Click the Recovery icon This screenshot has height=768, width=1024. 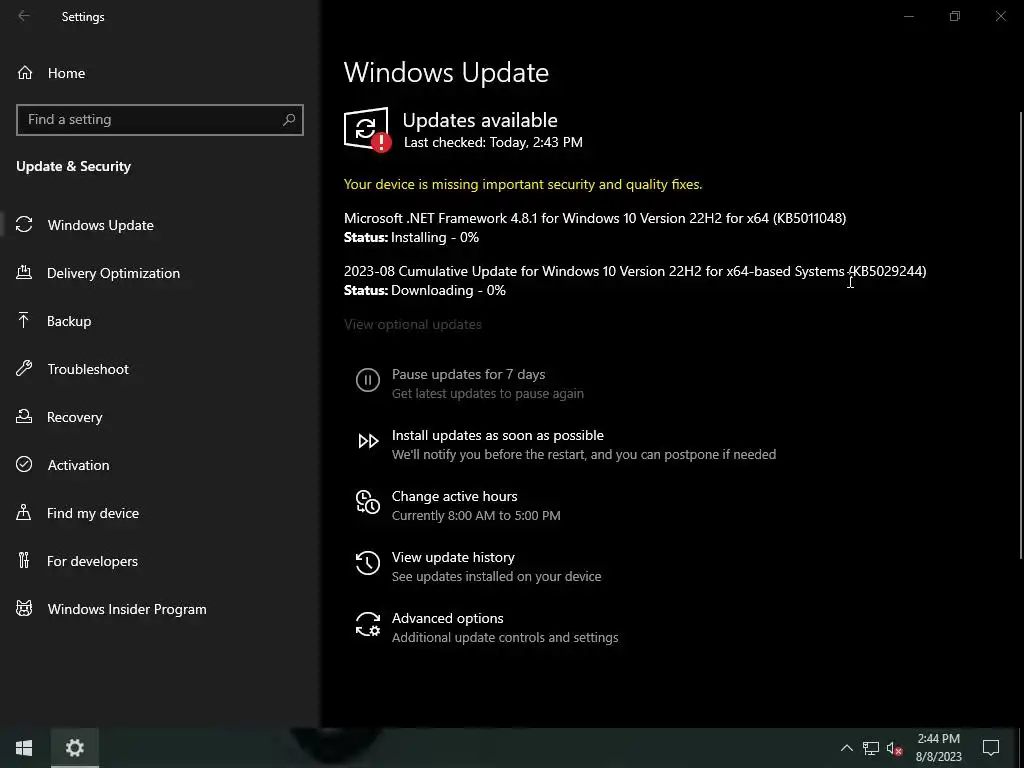pos(24,417)
